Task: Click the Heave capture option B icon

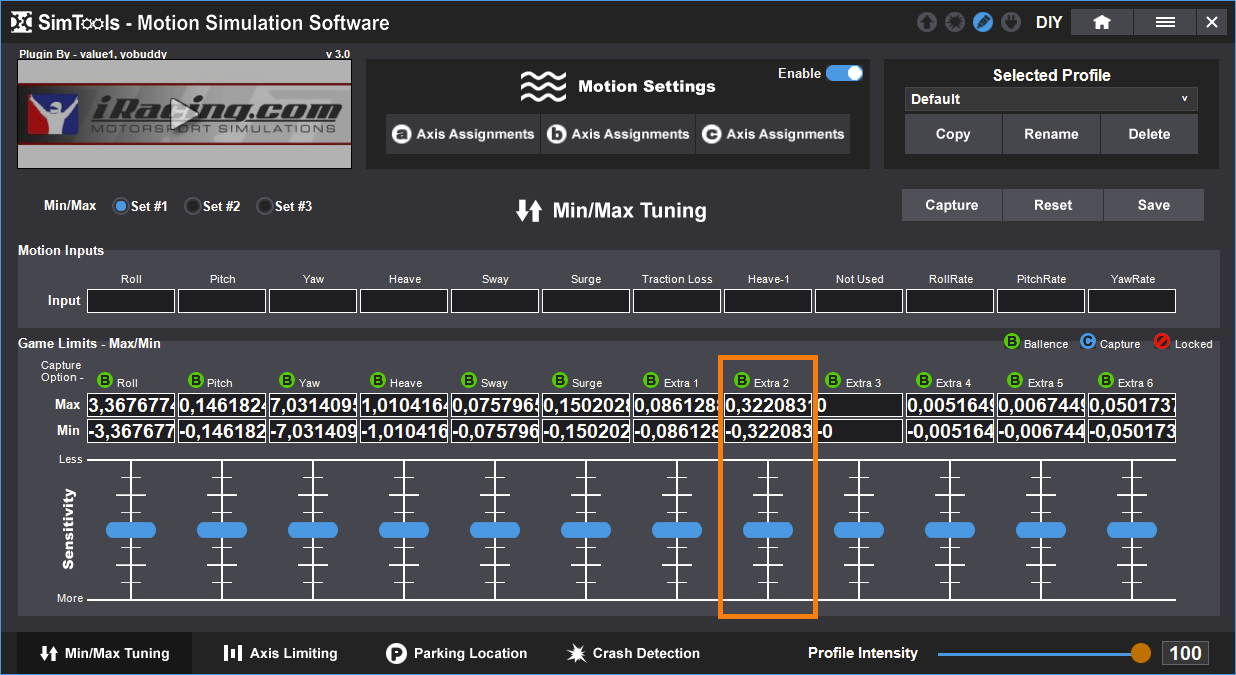Action: [378, 381]
